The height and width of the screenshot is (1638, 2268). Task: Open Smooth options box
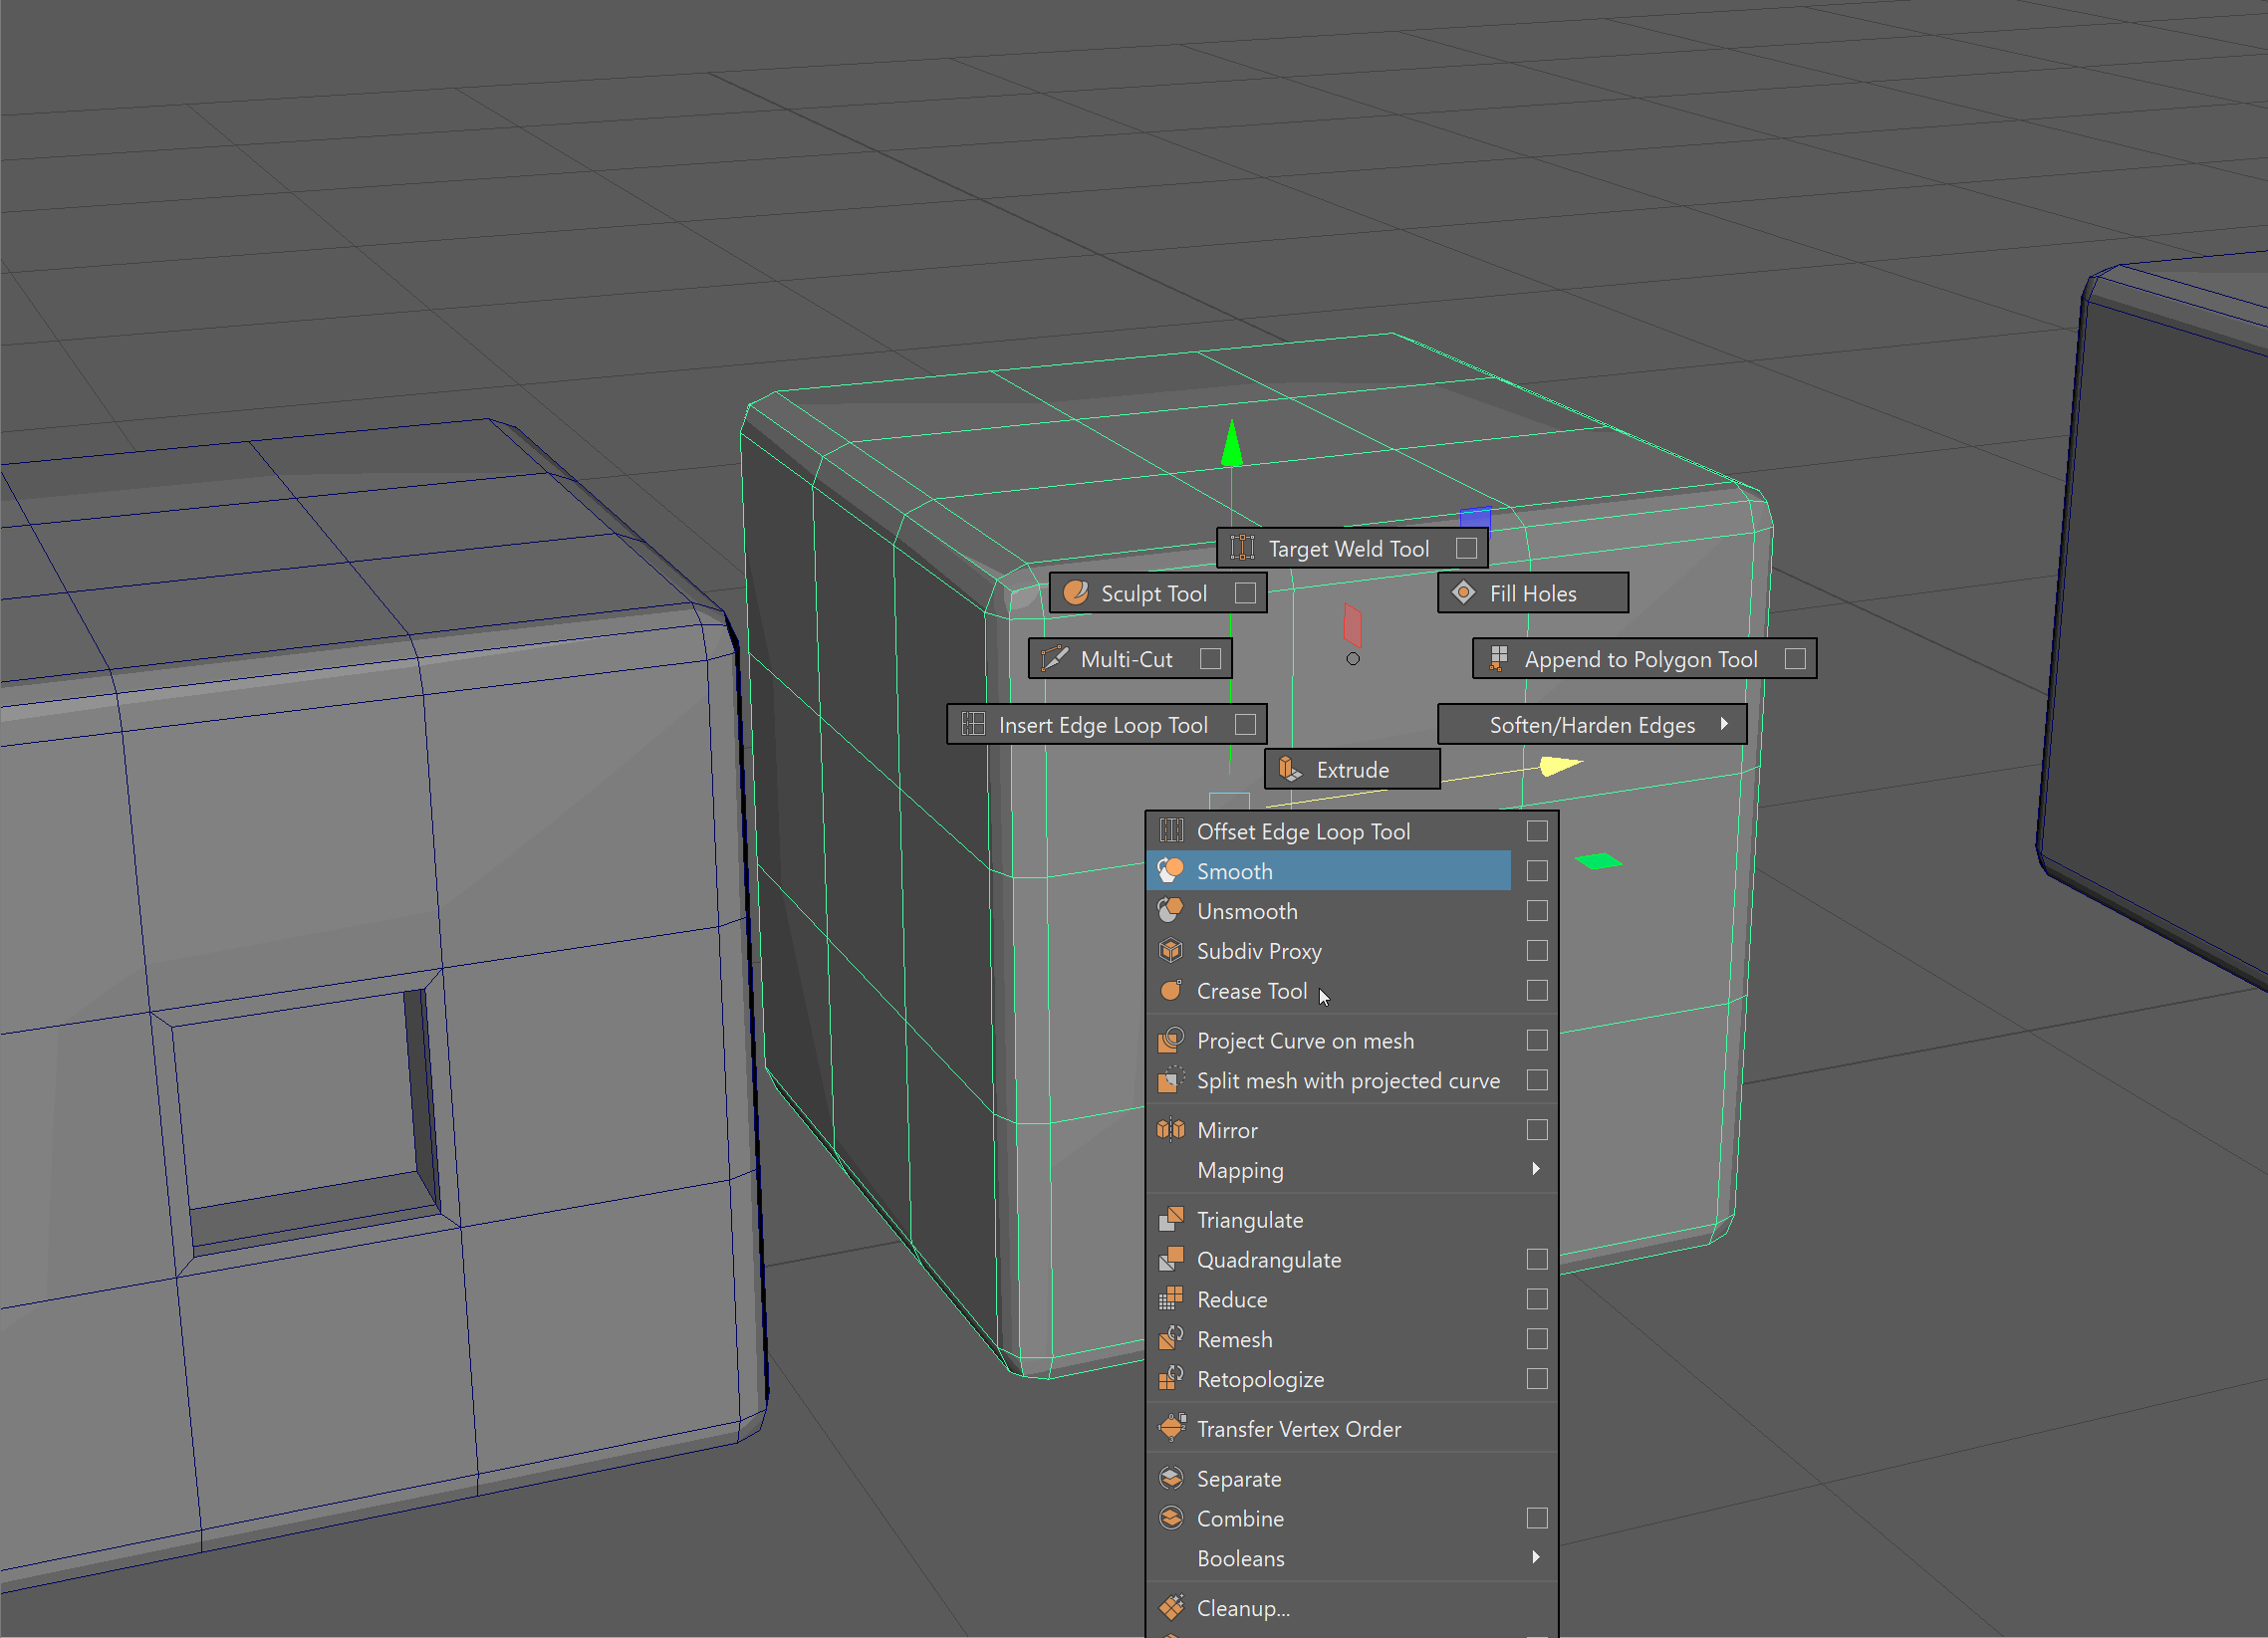[x=1537, y=871]
